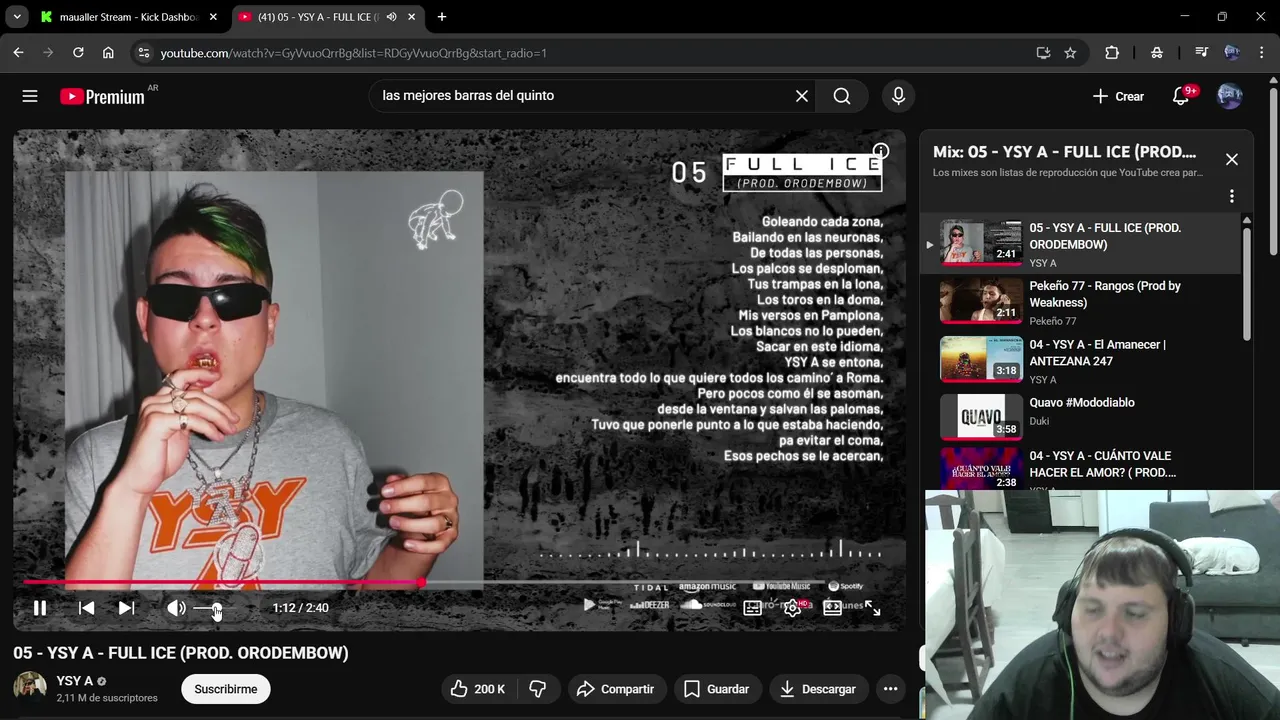Go forward in browser history

(x=48, y=53)
